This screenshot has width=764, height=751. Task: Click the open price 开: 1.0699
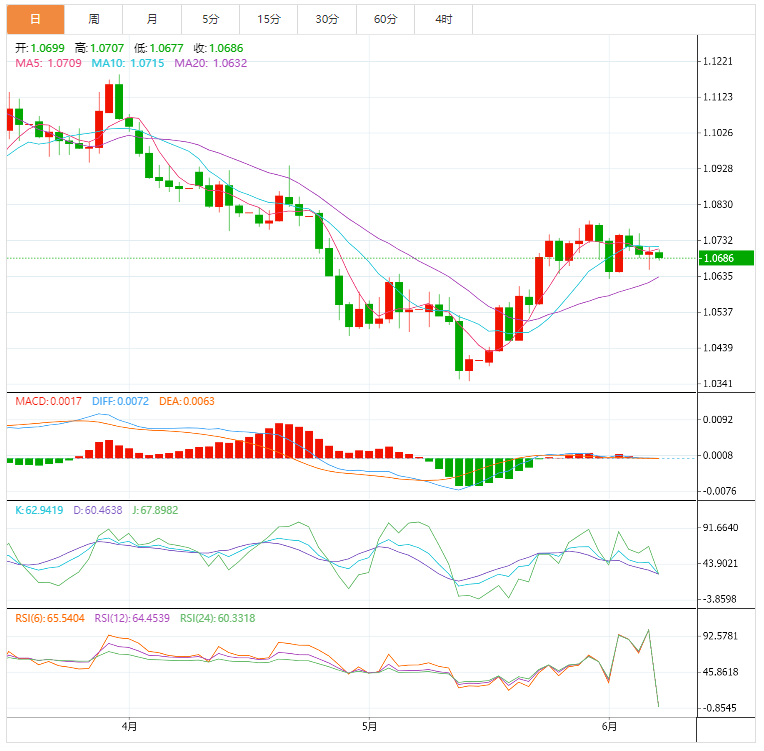[x=40, y=48]
